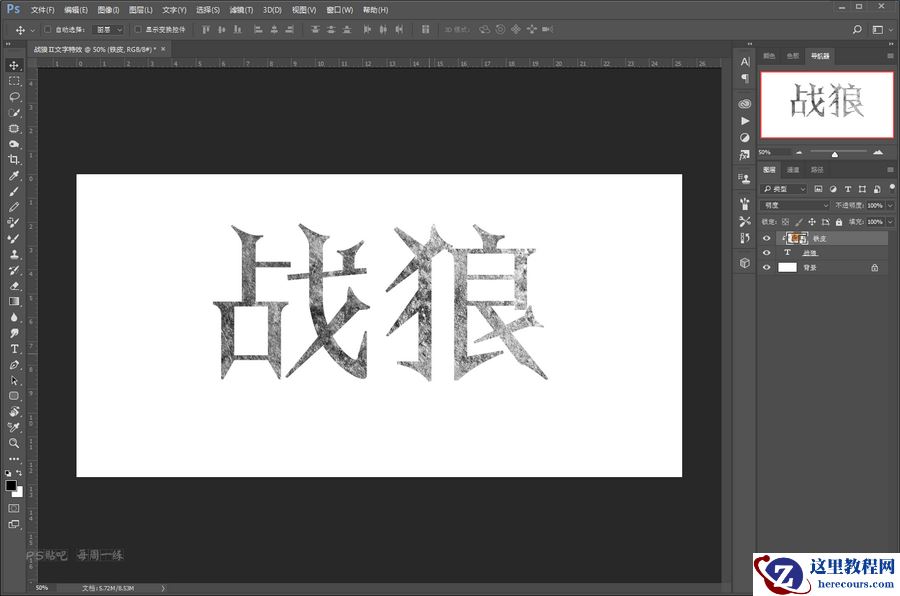Open the 滤镜 Filter menu
This screenshot has width=900, height=596.
pos(240,9)
